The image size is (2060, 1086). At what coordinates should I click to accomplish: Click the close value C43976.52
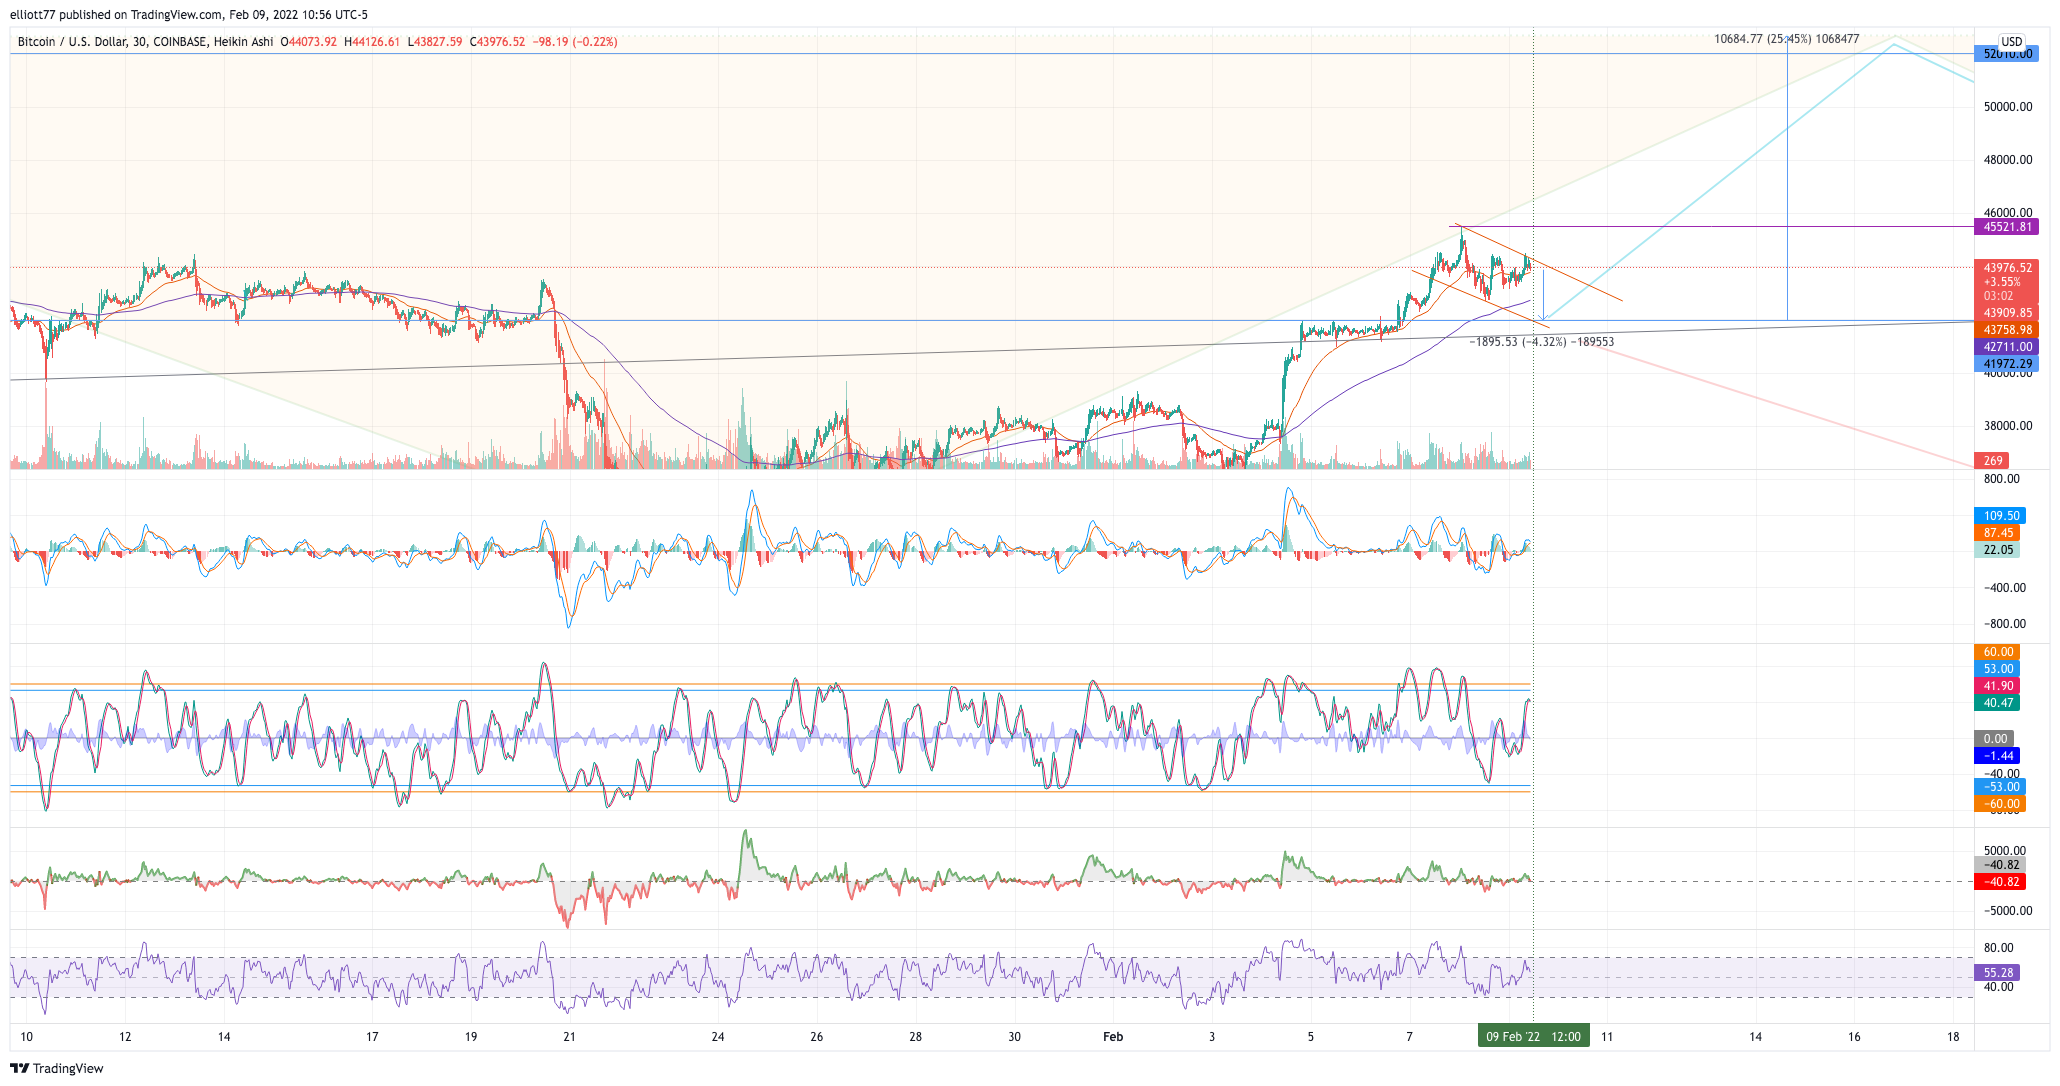coord(498,42)
